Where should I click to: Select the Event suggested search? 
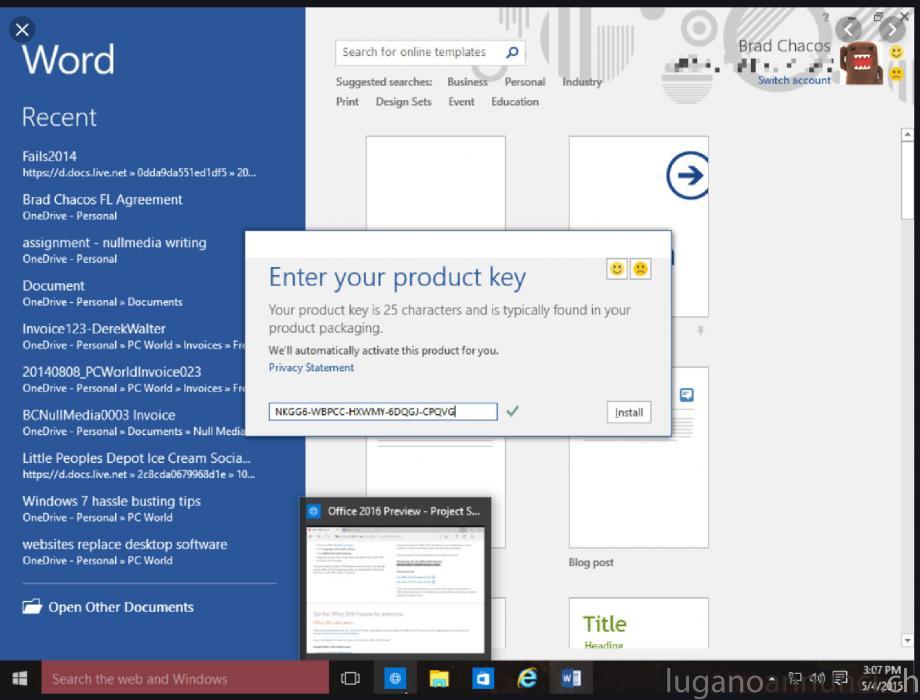[461, 102]
